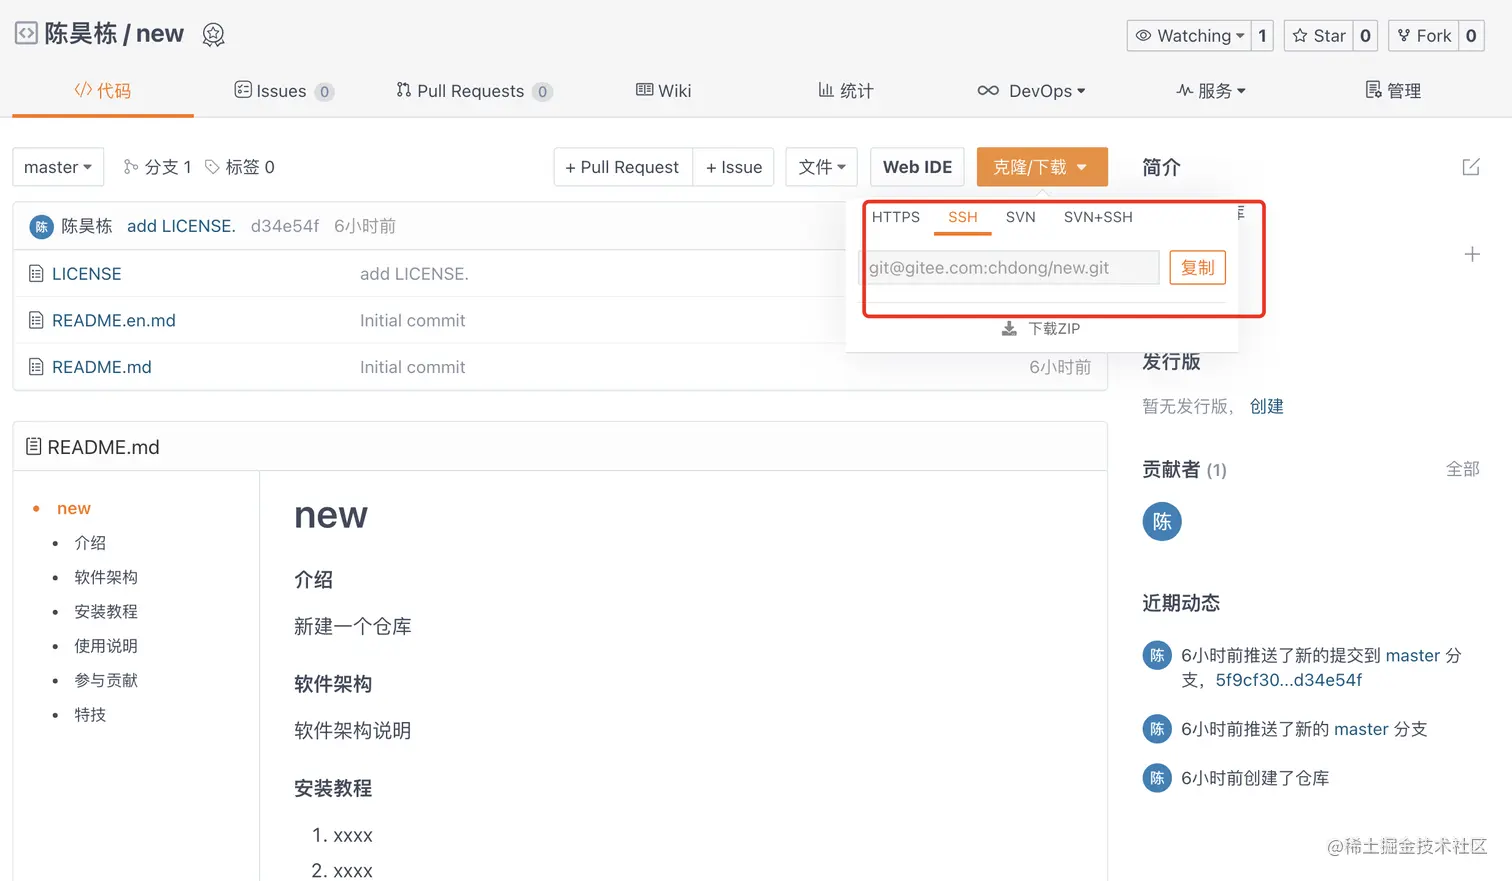This screenshot has height=881, width=1512.
Task: Click 全部 next to 贡献者
Action: [1463, 469]
